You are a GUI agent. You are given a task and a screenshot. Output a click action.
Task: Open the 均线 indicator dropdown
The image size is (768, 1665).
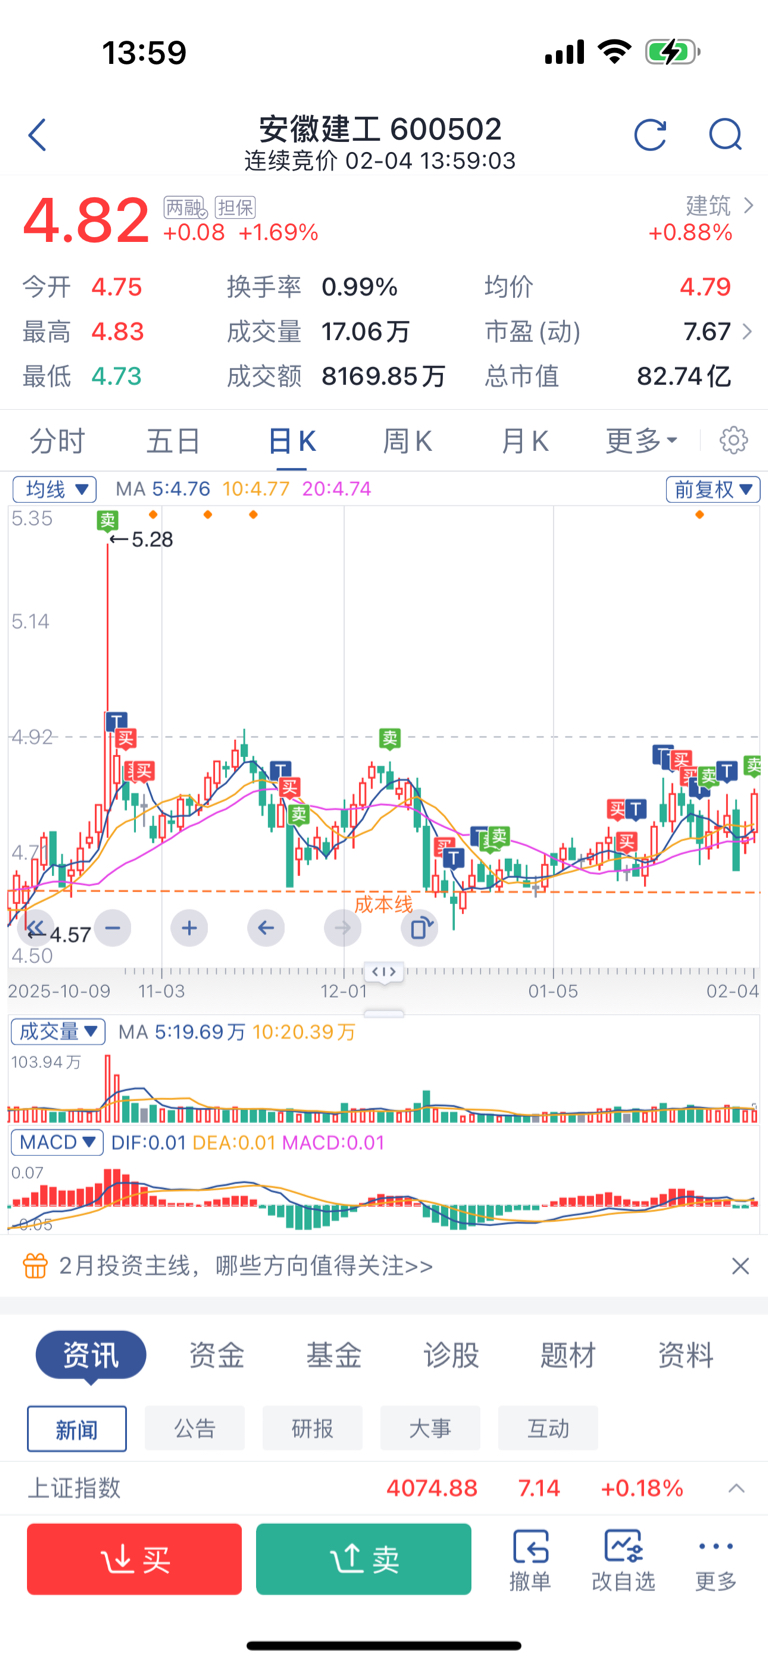[x=54, y=489]
